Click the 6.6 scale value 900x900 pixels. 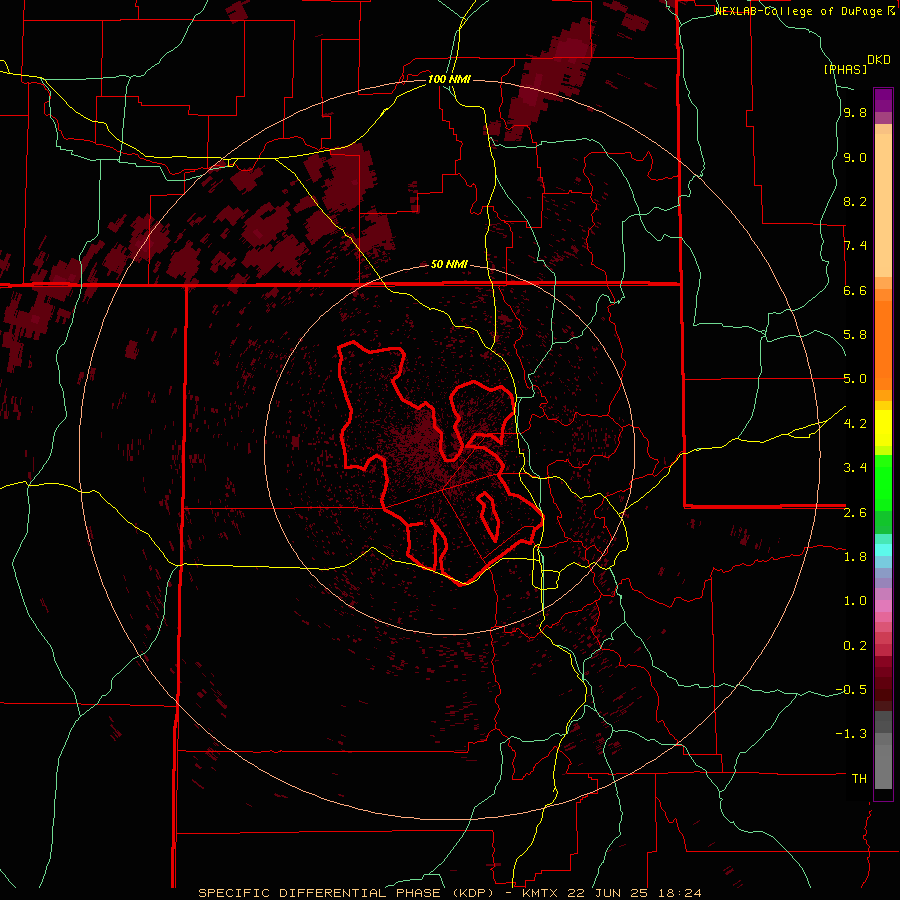[x=855, y=291]
